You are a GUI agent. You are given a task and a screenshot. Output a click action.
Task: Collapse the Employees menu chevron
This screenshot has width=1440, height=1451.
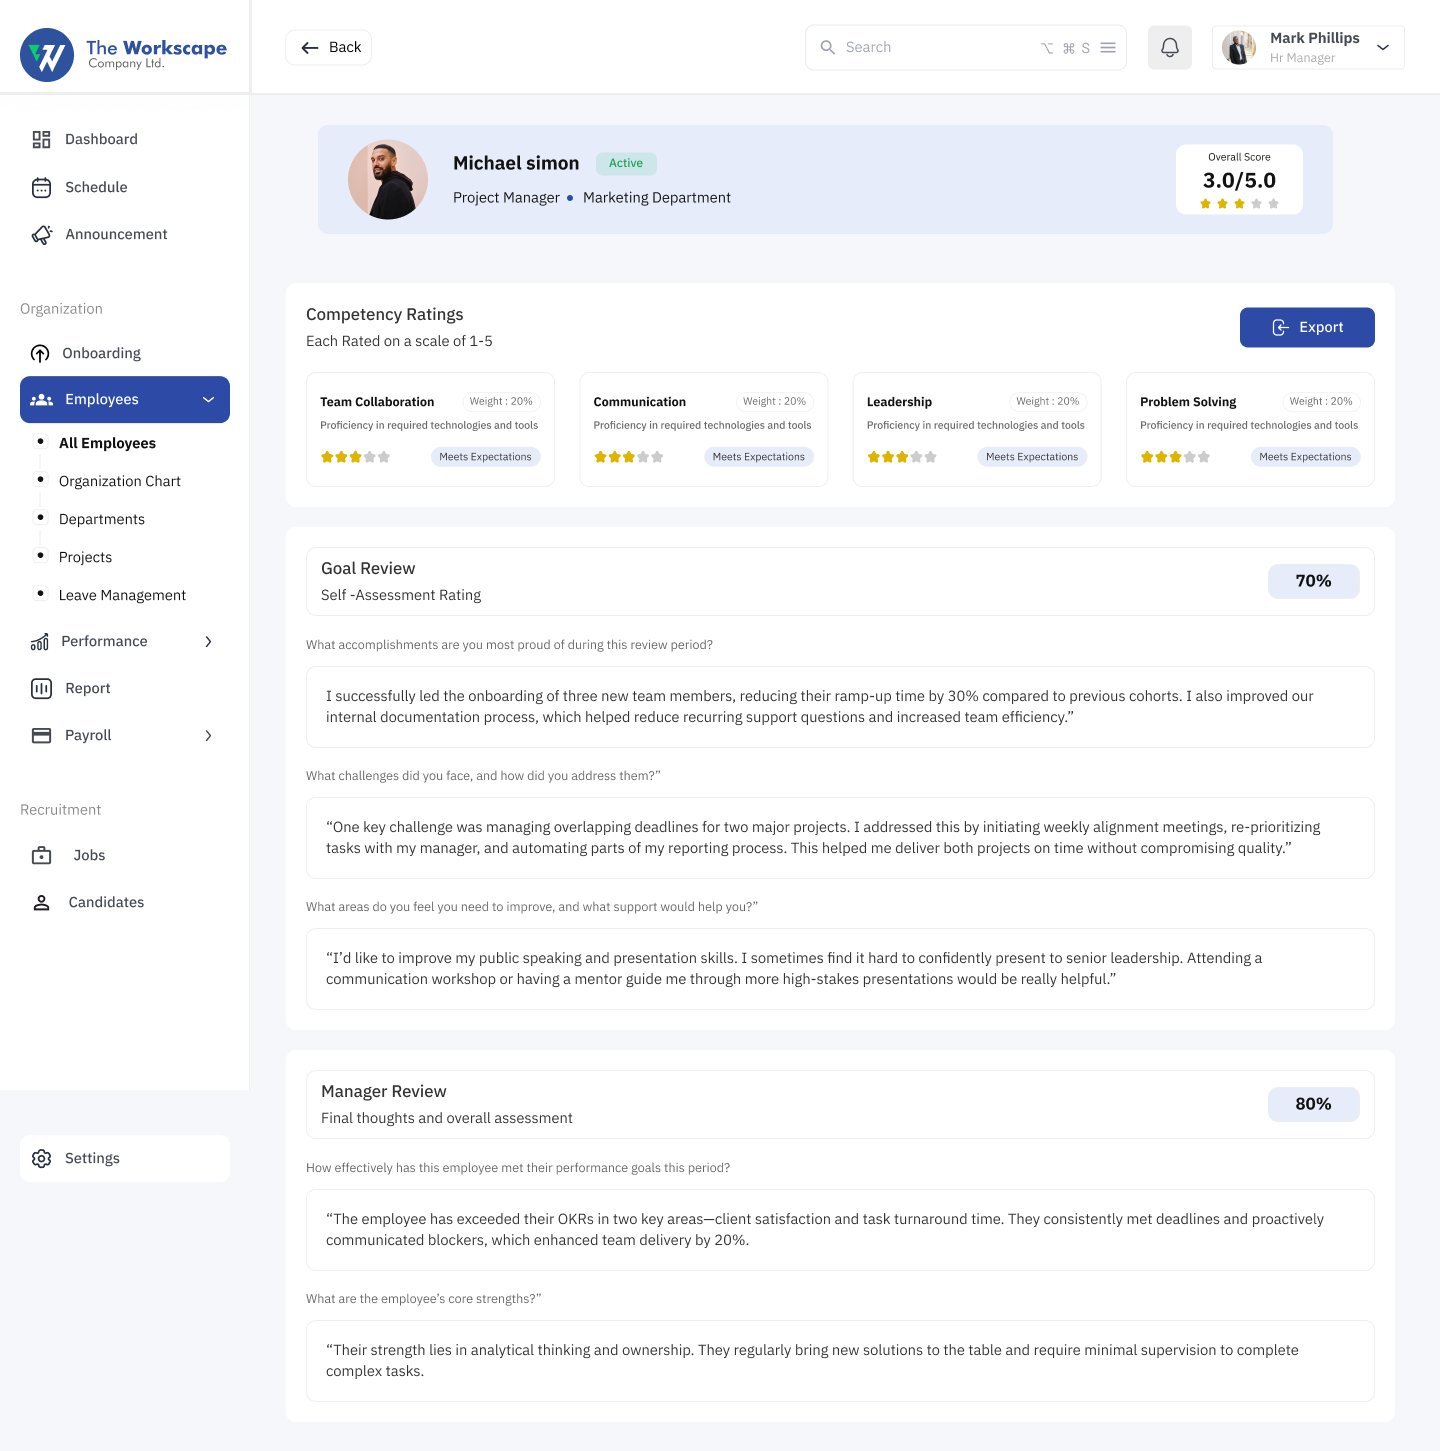209,400
